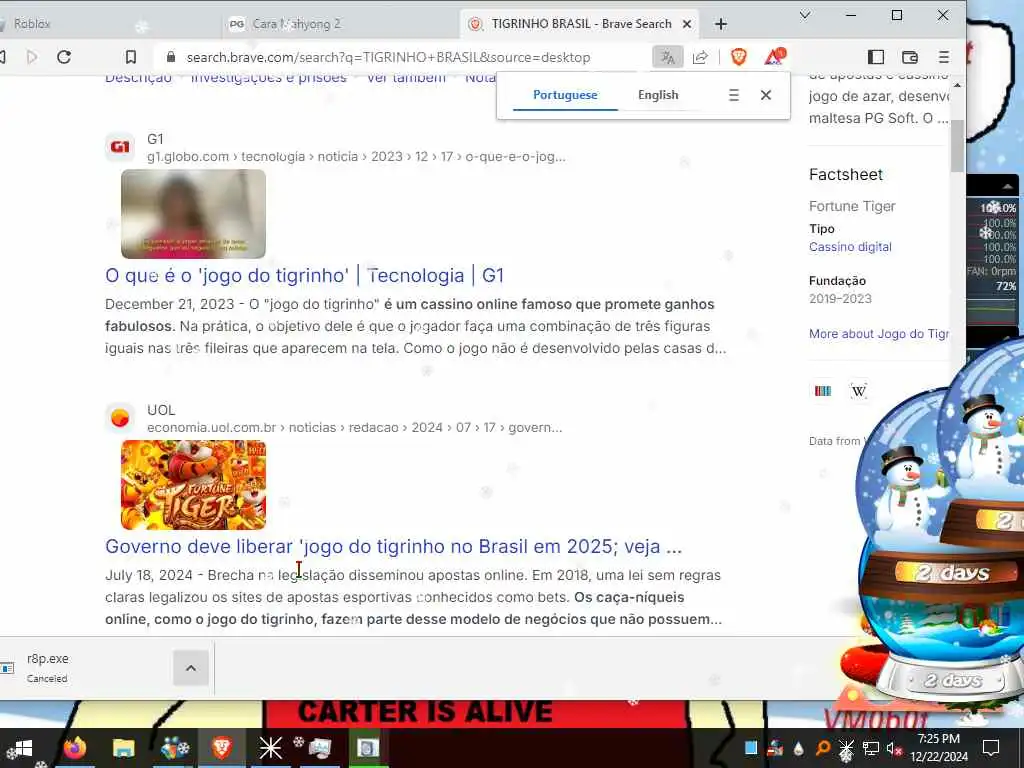Toggle the browser sidebar panel
The height and width of the screenshot is (768, 1024).
click(x=876, y=57)
